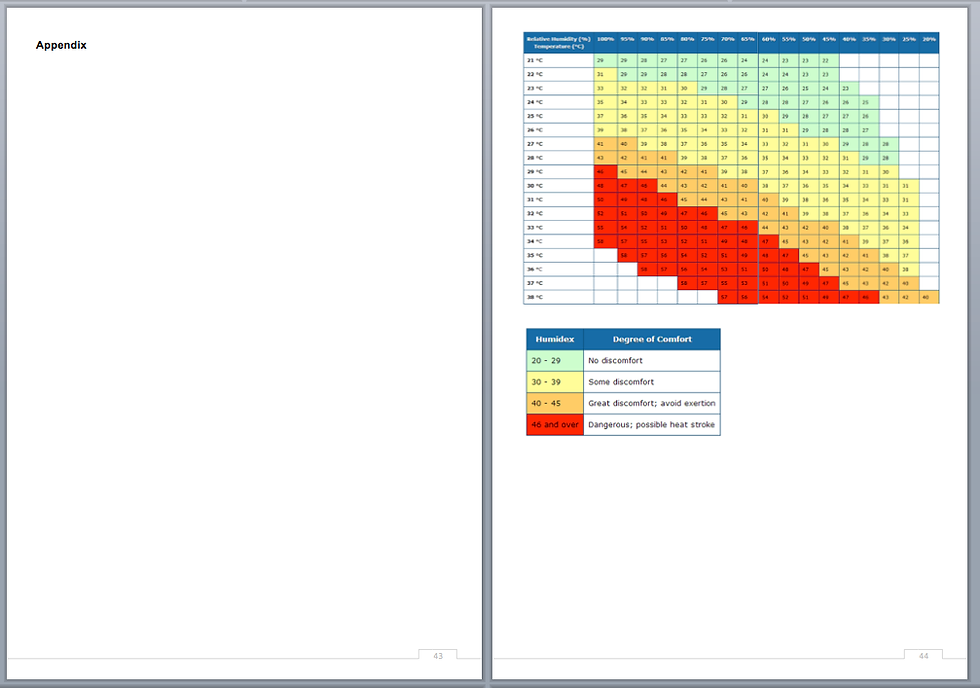Pick the orange 40 - 45 legend swatch
980x688 pixels.
pyautogui.click(x=555, y=403)
